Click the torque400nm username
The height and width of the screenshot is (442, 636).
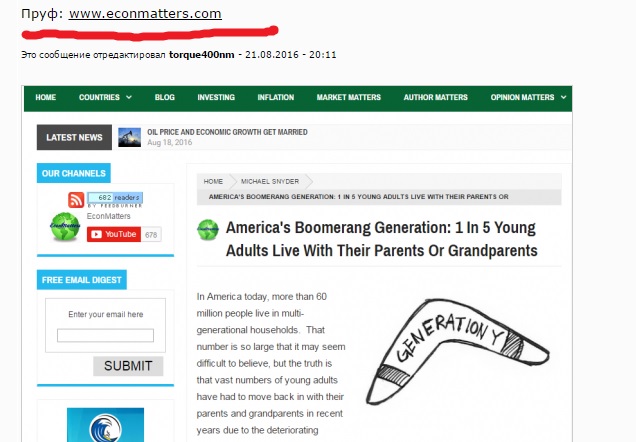[202, 55]
